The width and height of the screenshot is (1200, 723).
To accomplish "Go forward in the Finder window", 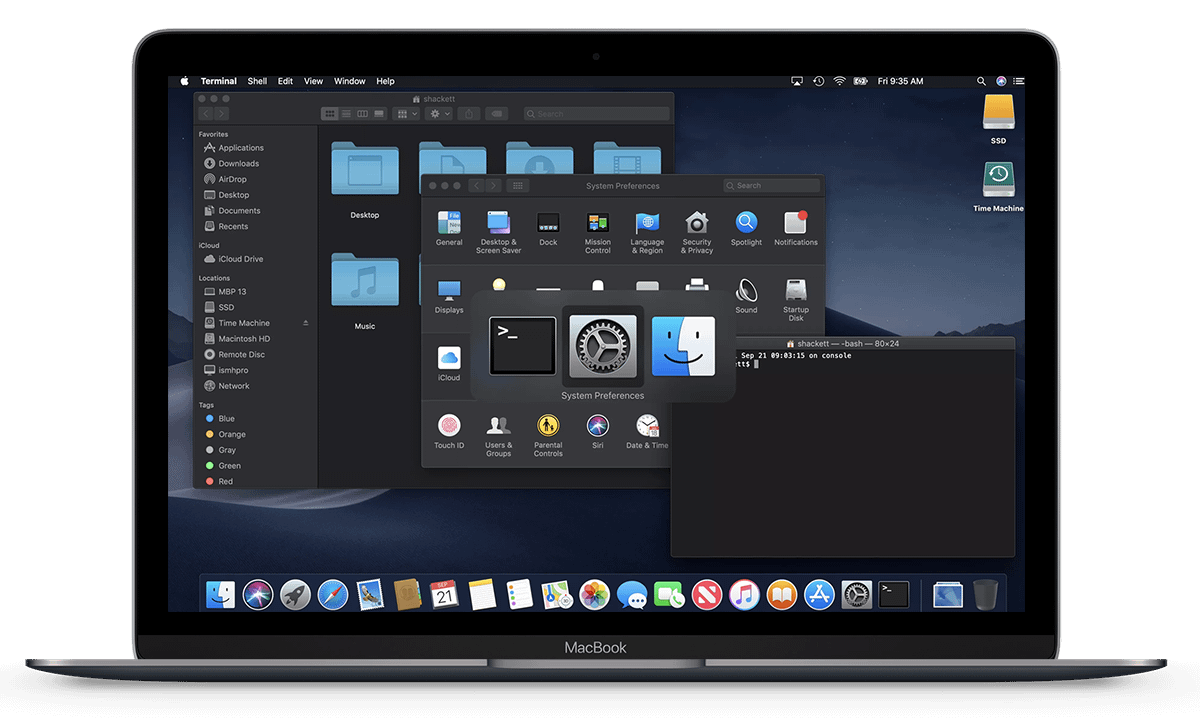I will coord(222,114).
